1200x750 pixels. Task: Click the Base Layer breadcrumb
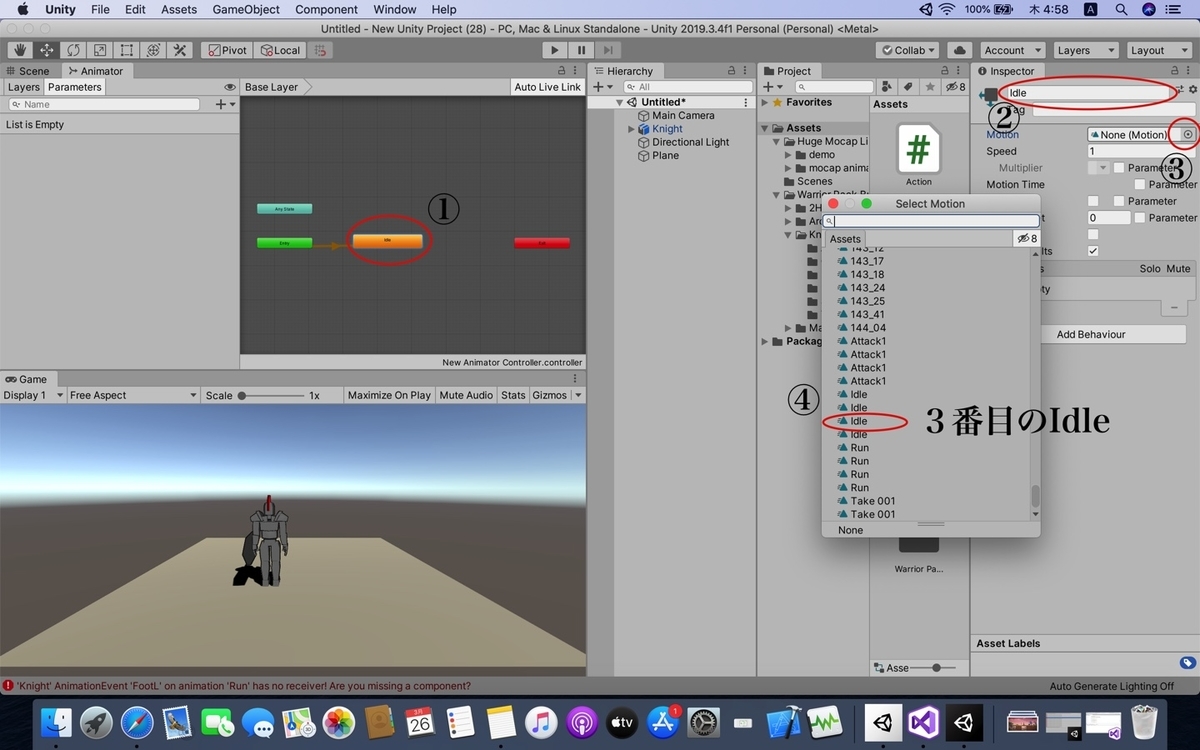pyautogui.click(x=274, y=87)
